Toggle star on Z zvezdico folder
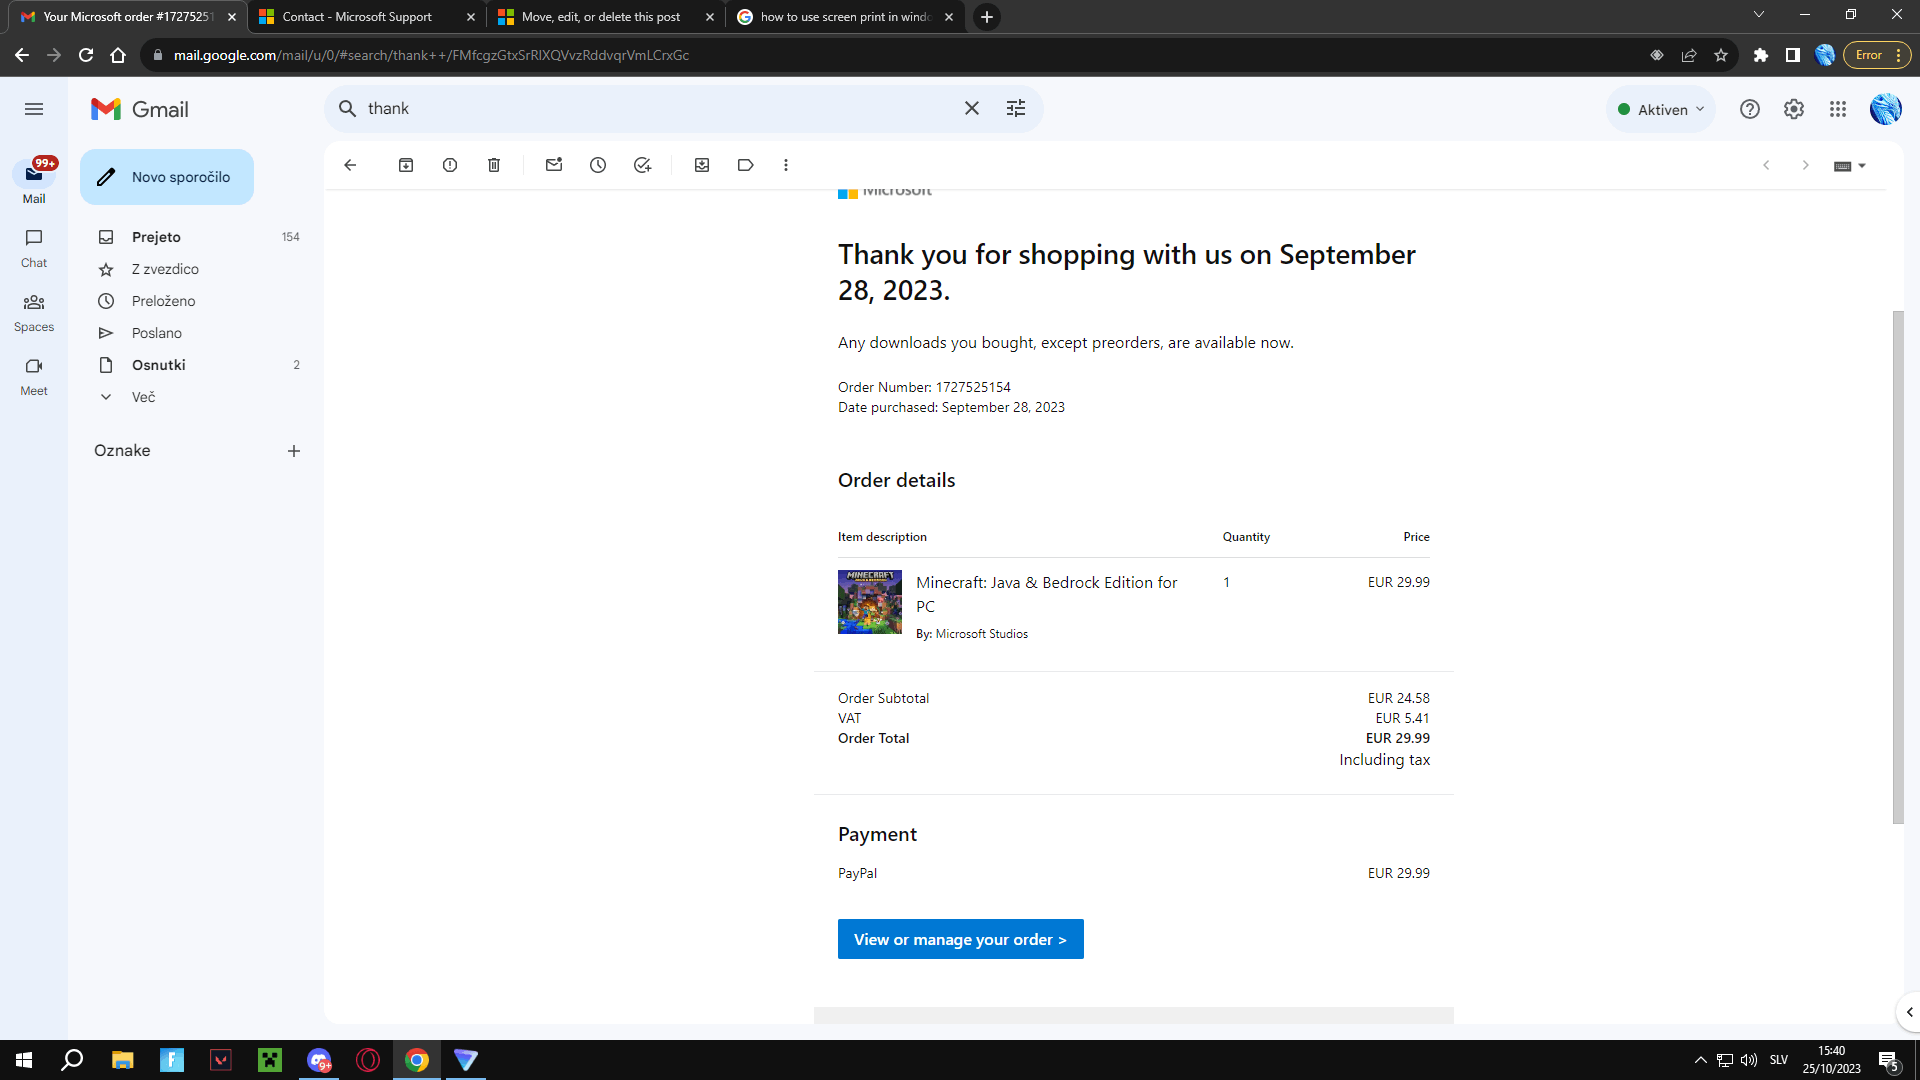Image resolution: width=1920 pixels, height=1080 pixels. tap(109, 268)
